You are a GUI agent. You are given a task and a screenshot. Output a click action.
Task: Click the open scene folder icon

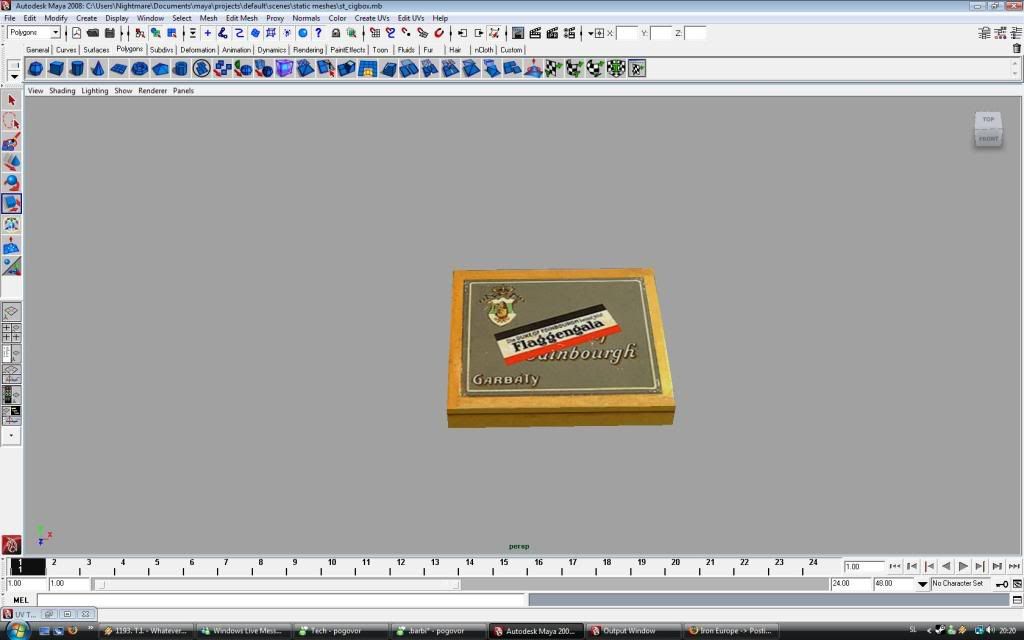pos(93,33)
